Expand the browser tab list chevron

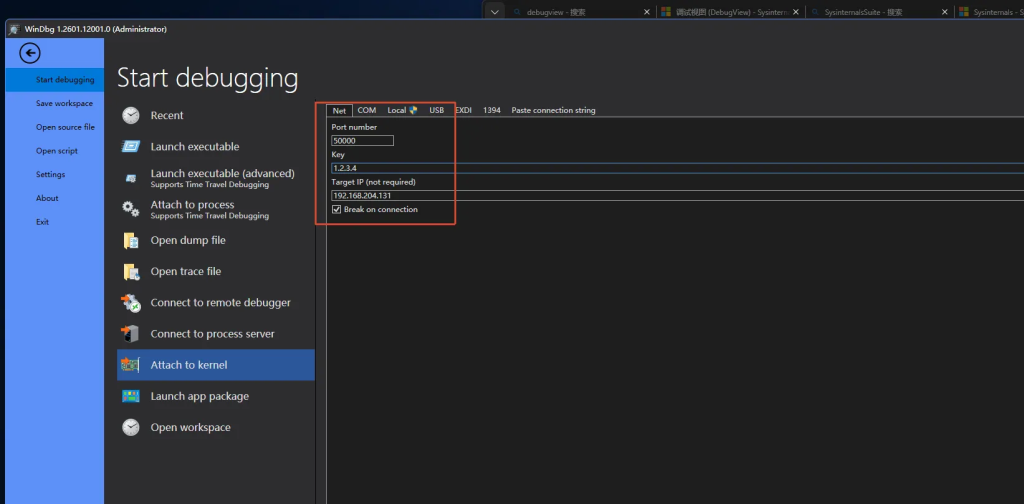(495, 12)
